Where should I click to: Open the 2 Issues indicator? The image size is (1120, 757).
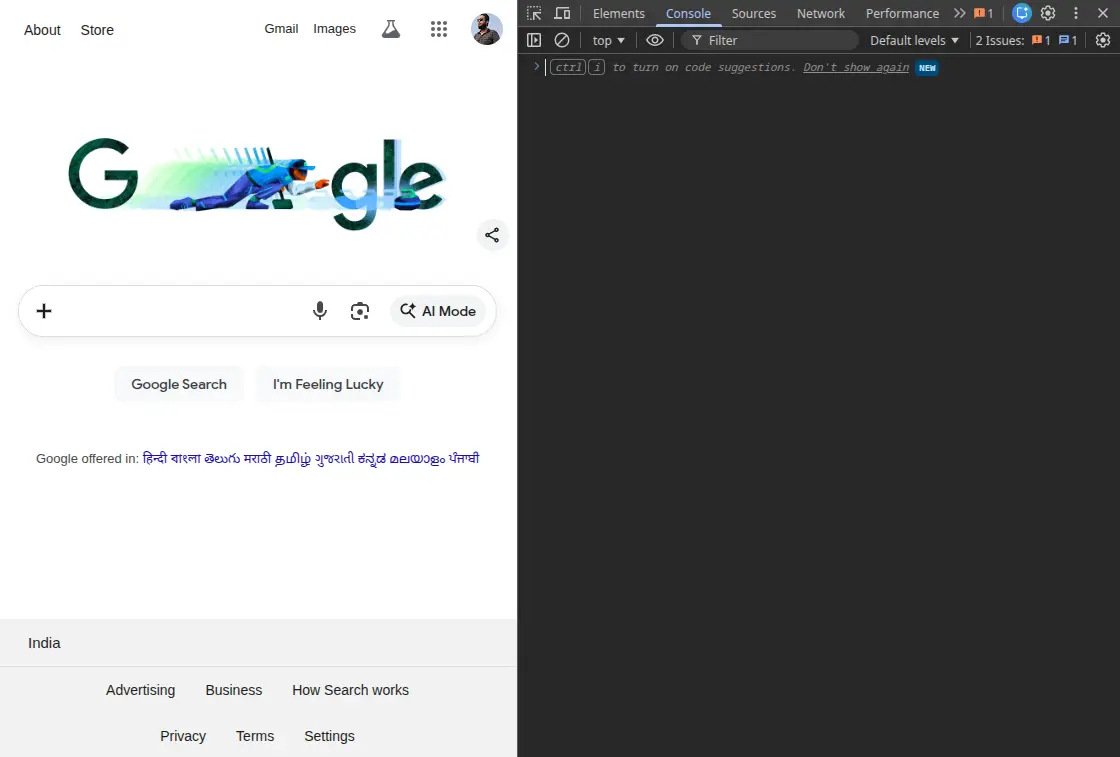click(1026, 41)
